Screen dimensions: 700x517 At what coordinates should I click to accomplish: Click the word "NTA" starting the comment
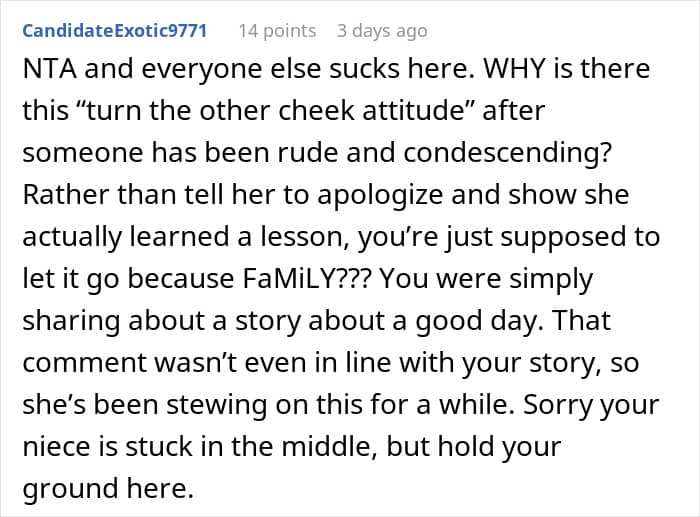point(47,71)
